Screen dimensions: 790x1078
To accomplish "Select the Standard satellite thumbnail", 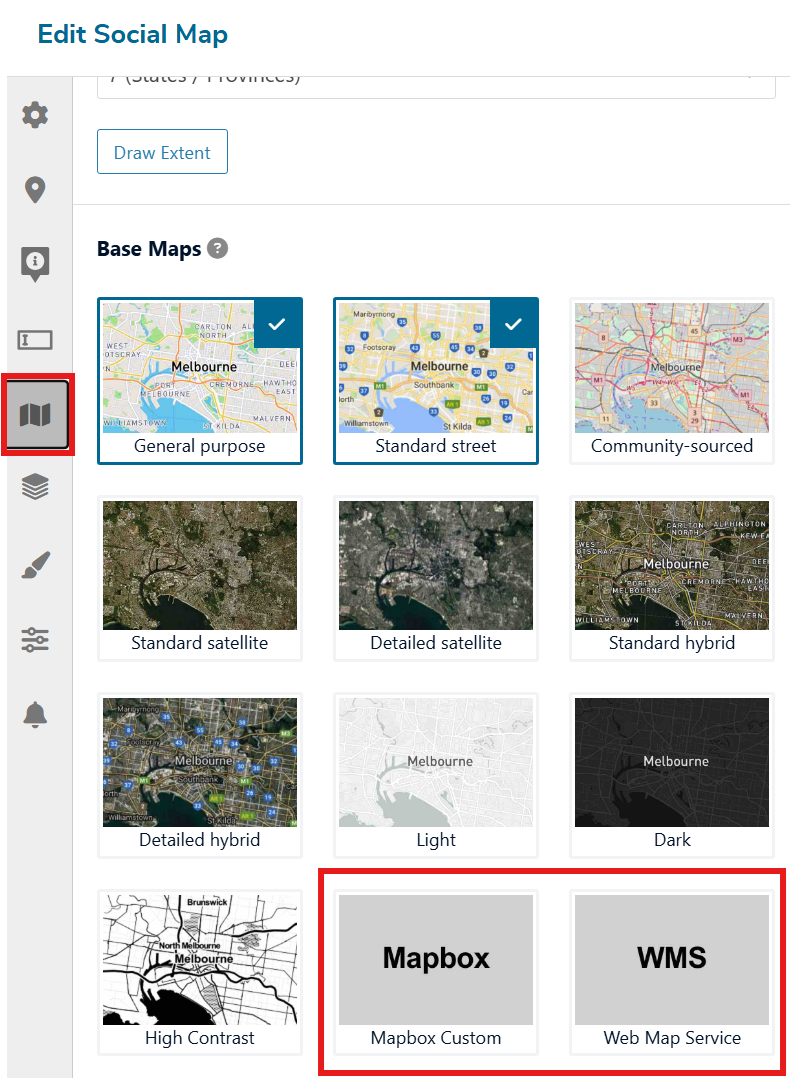I will [200, 577].
